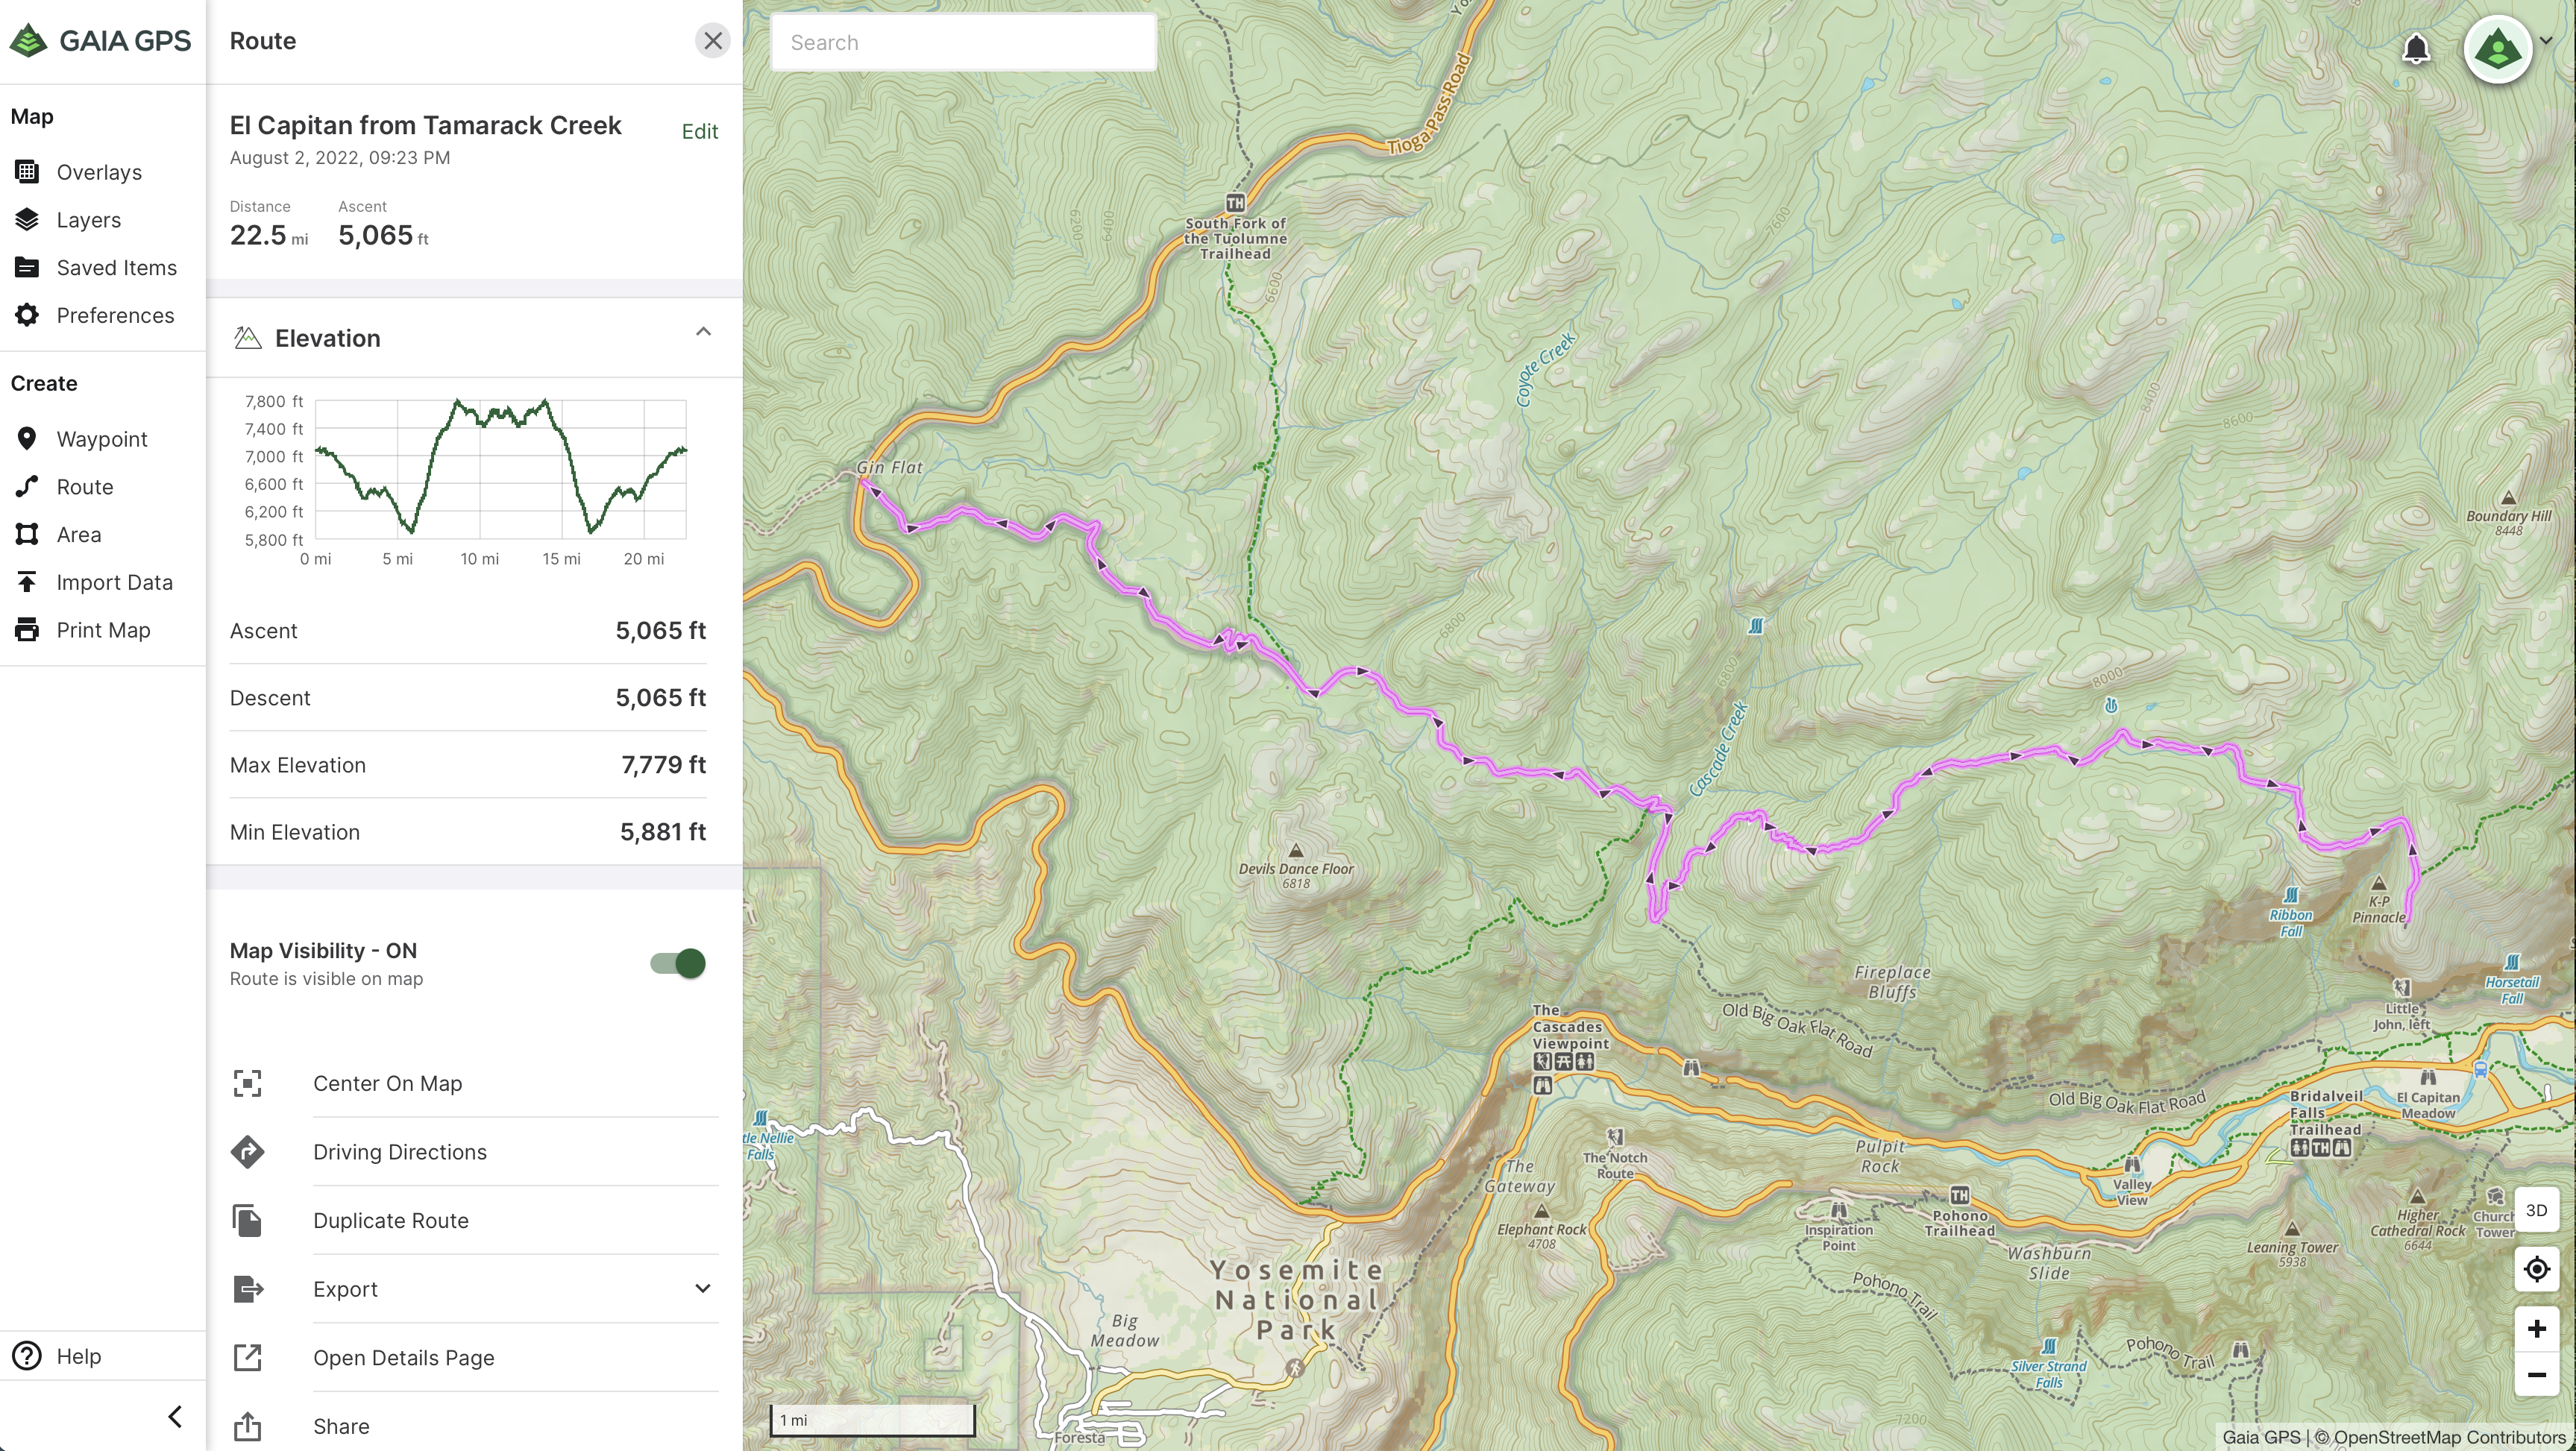Click the Devils Dance Floor peak marker

point(1296,851)
